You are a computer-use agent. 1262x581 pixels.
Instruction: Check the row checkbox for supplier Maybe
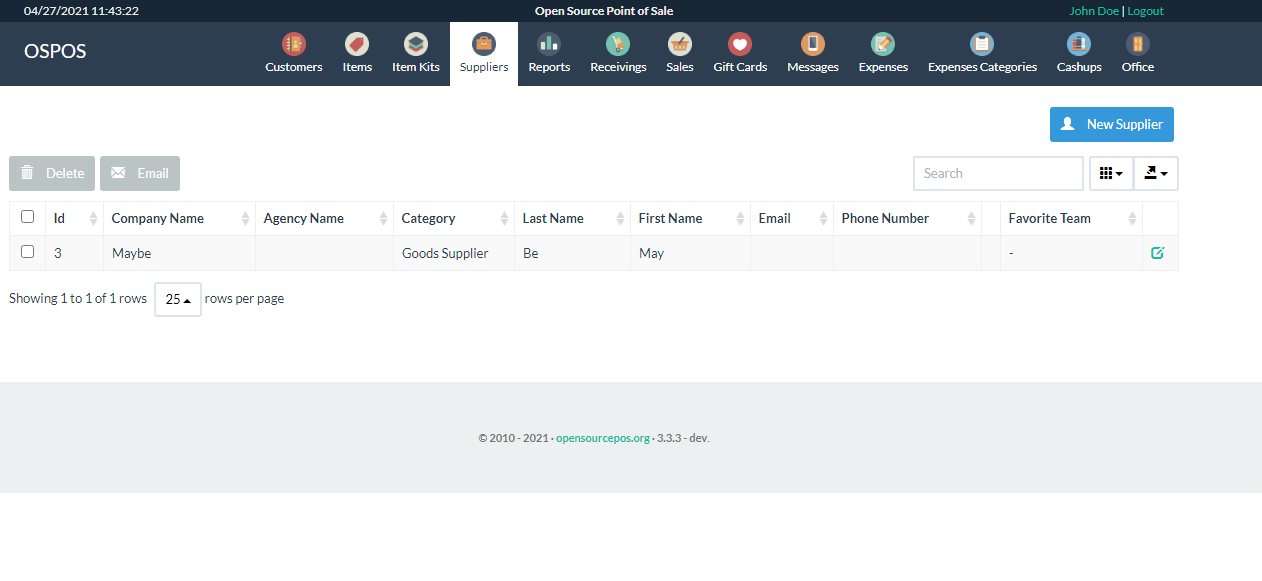point(27,252)
